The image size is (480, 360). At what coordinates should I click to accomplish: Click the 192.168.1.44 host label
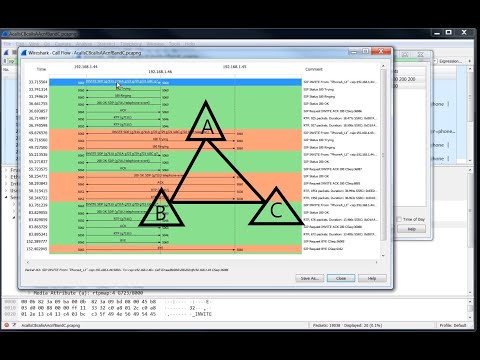point(86,67)
